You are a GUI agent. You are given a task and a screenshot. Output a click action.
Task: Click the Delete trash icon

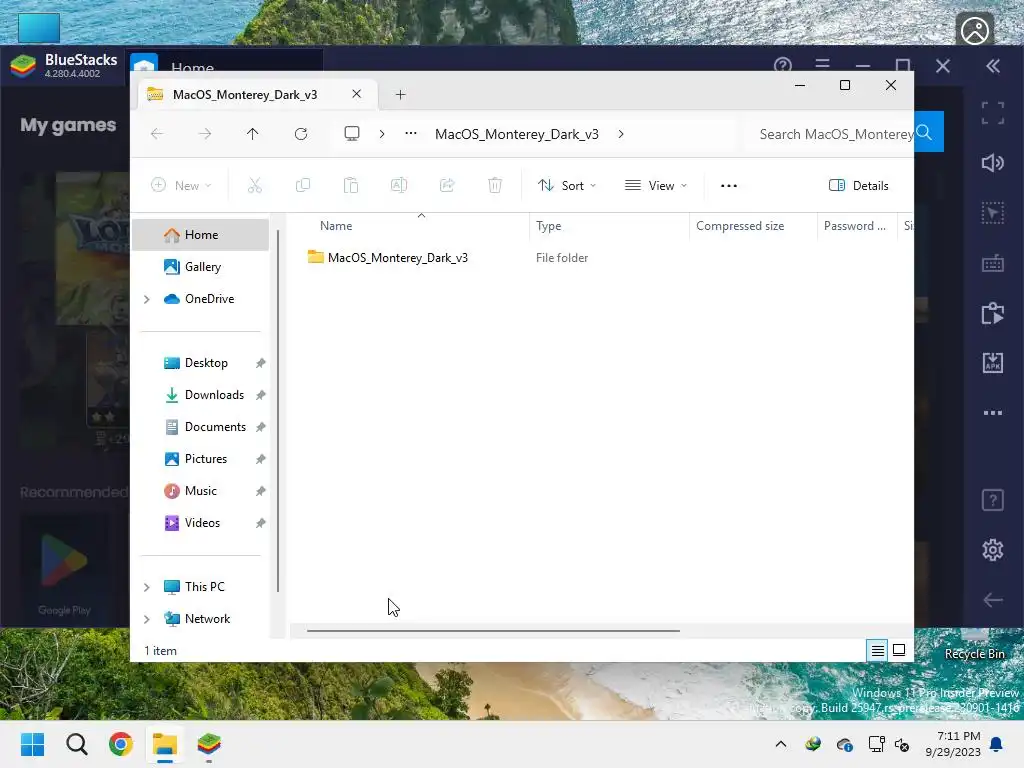[495, 185]
